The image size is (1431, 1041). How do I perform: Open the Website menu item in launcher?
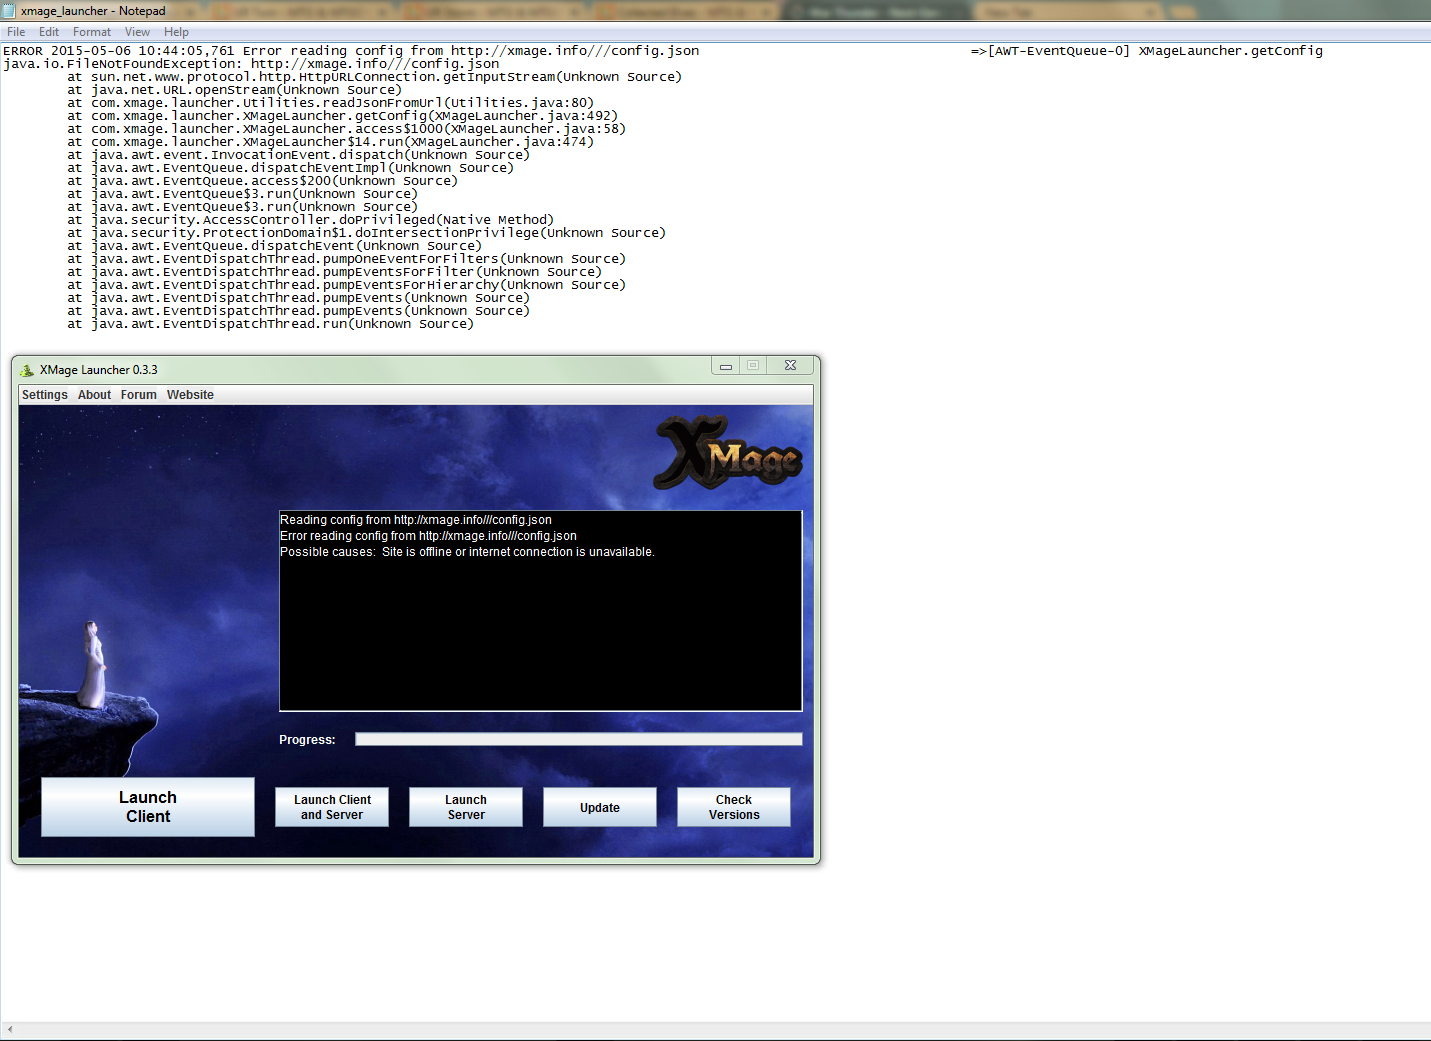click(x=190, y=395)
